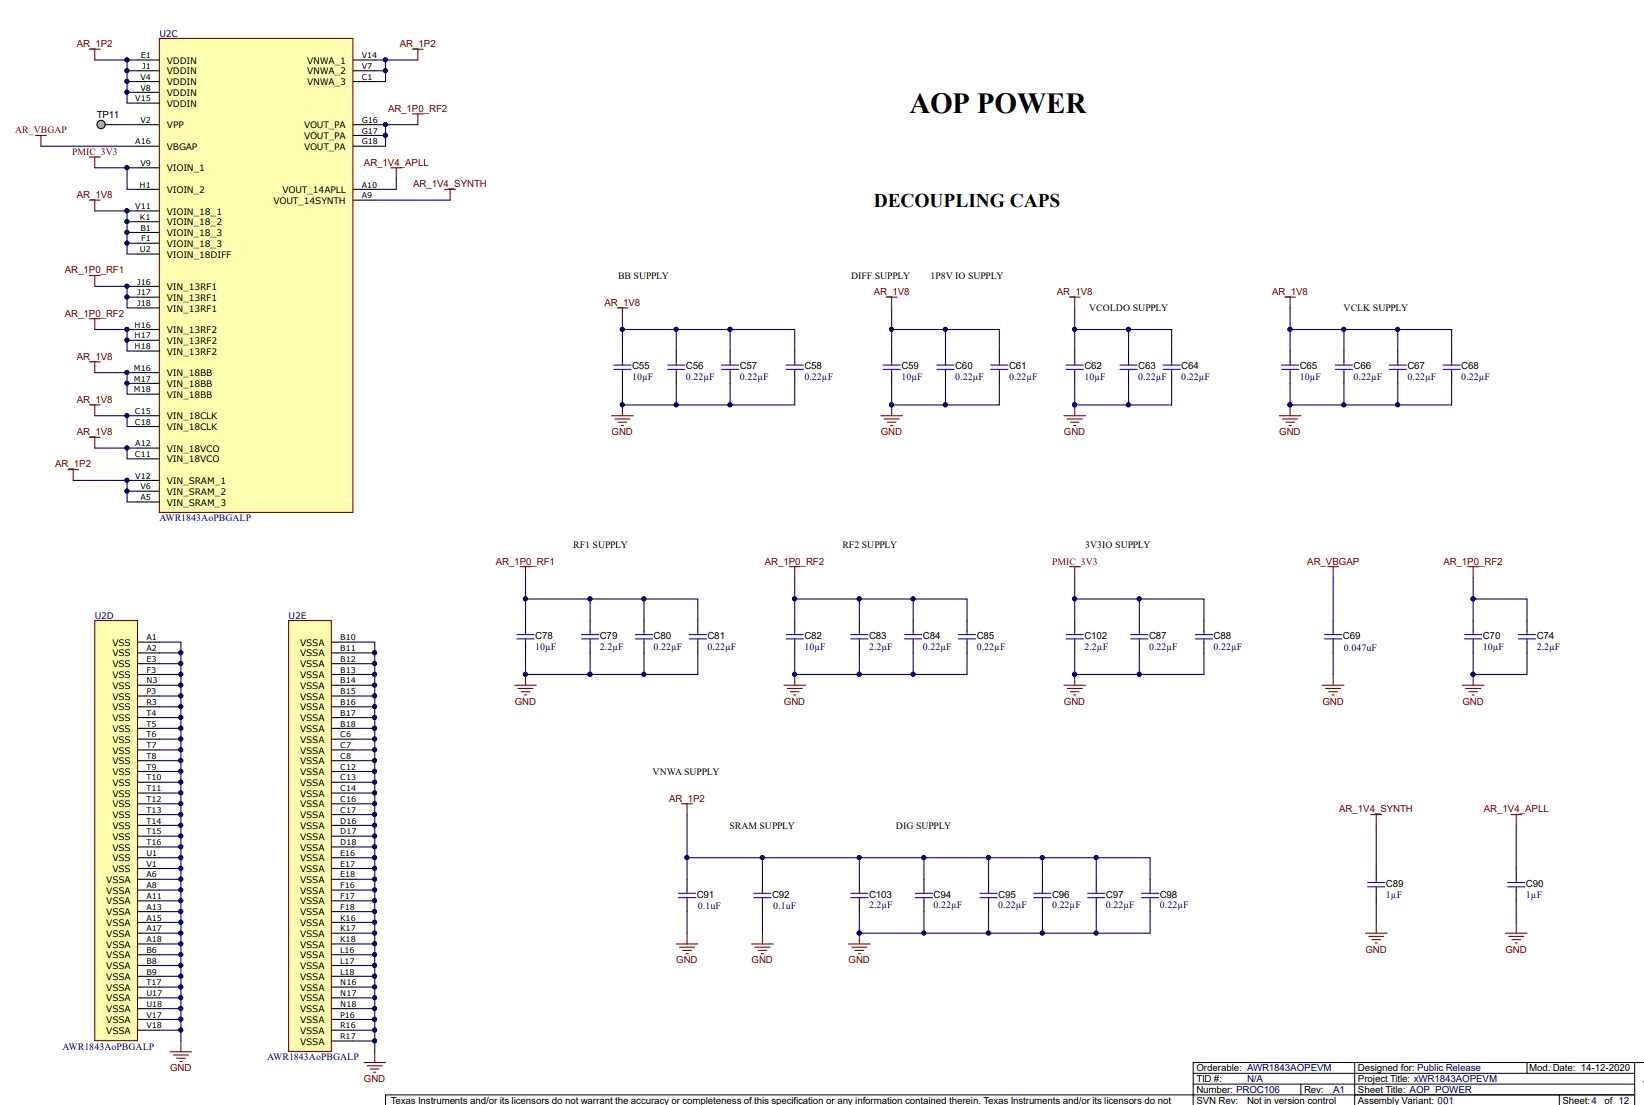Click the AR_1V4_SYNTH net label above C89
1644x1105 pixels.
click(x=1375, y=809)
